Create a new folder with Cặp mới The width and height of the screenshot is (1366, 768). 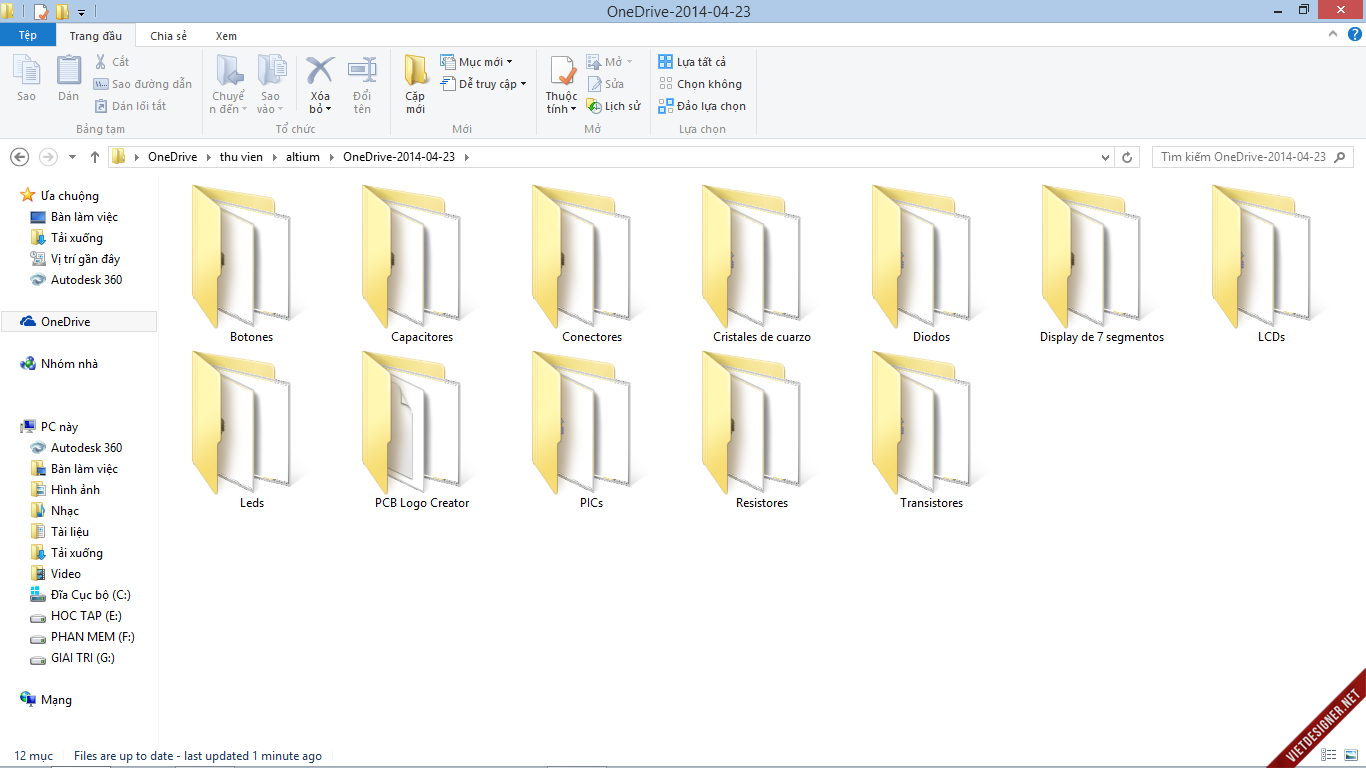[415, 85]
